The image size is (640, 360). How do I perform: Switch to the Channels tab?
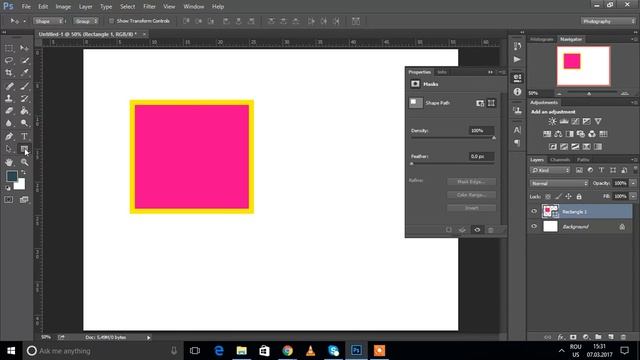click(560, 160)
